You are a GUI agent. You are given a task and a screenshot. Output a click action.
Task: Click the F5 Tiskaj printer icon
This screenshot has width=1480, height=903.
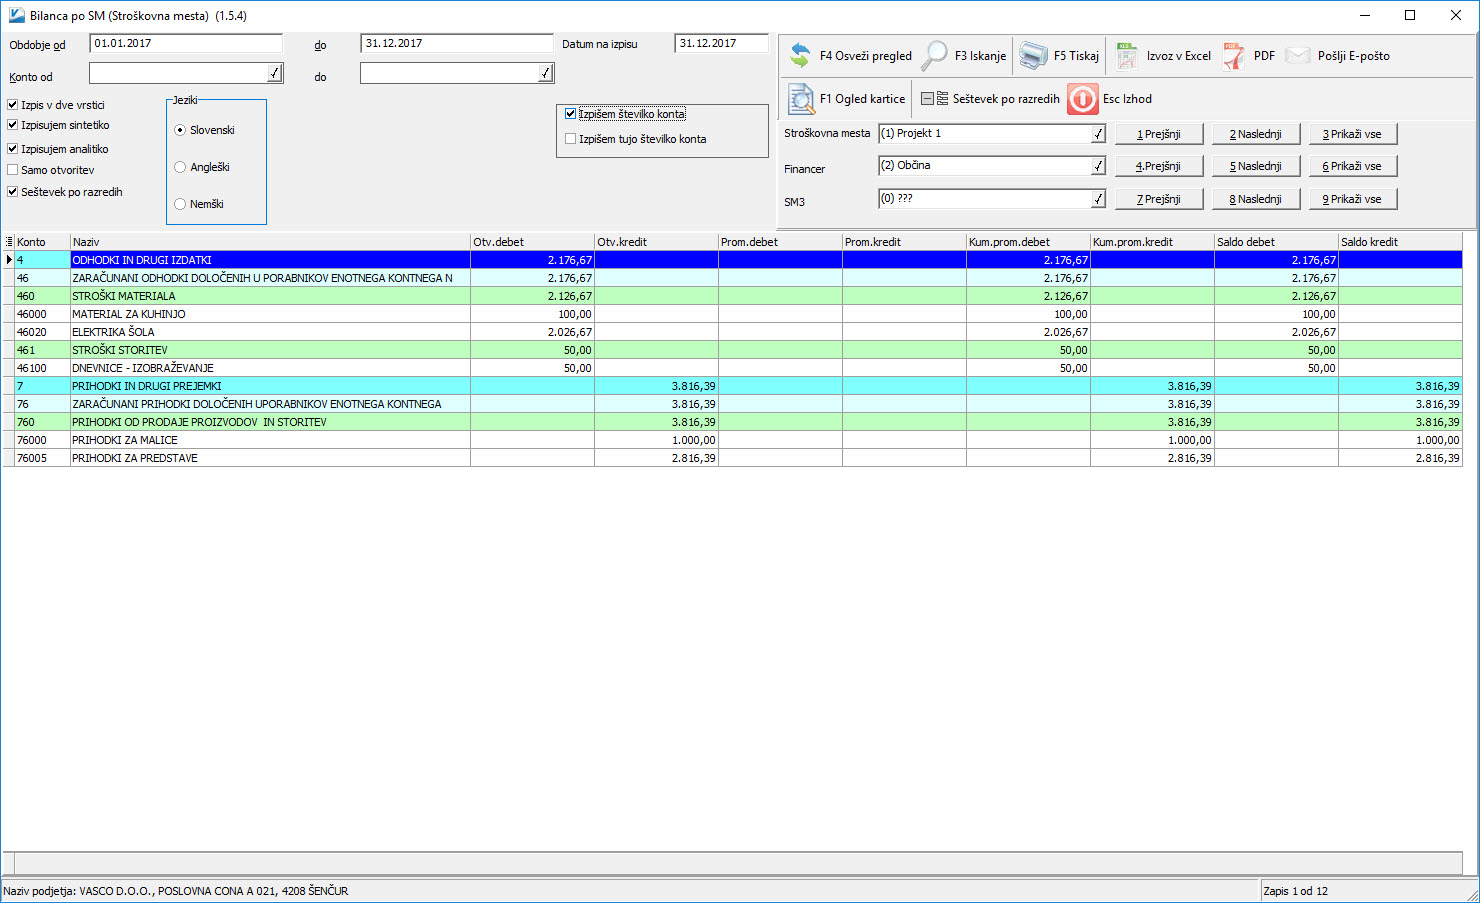(1033, 56)
